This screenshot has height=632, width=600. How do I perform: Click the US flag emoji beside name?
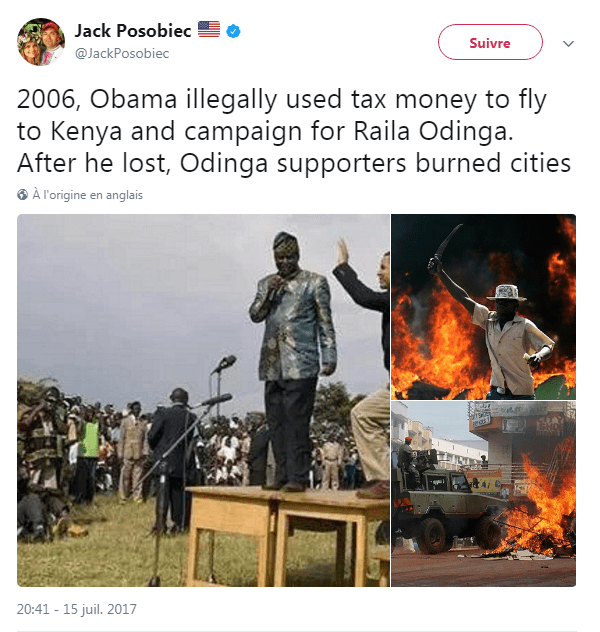[x=208, y=30]
